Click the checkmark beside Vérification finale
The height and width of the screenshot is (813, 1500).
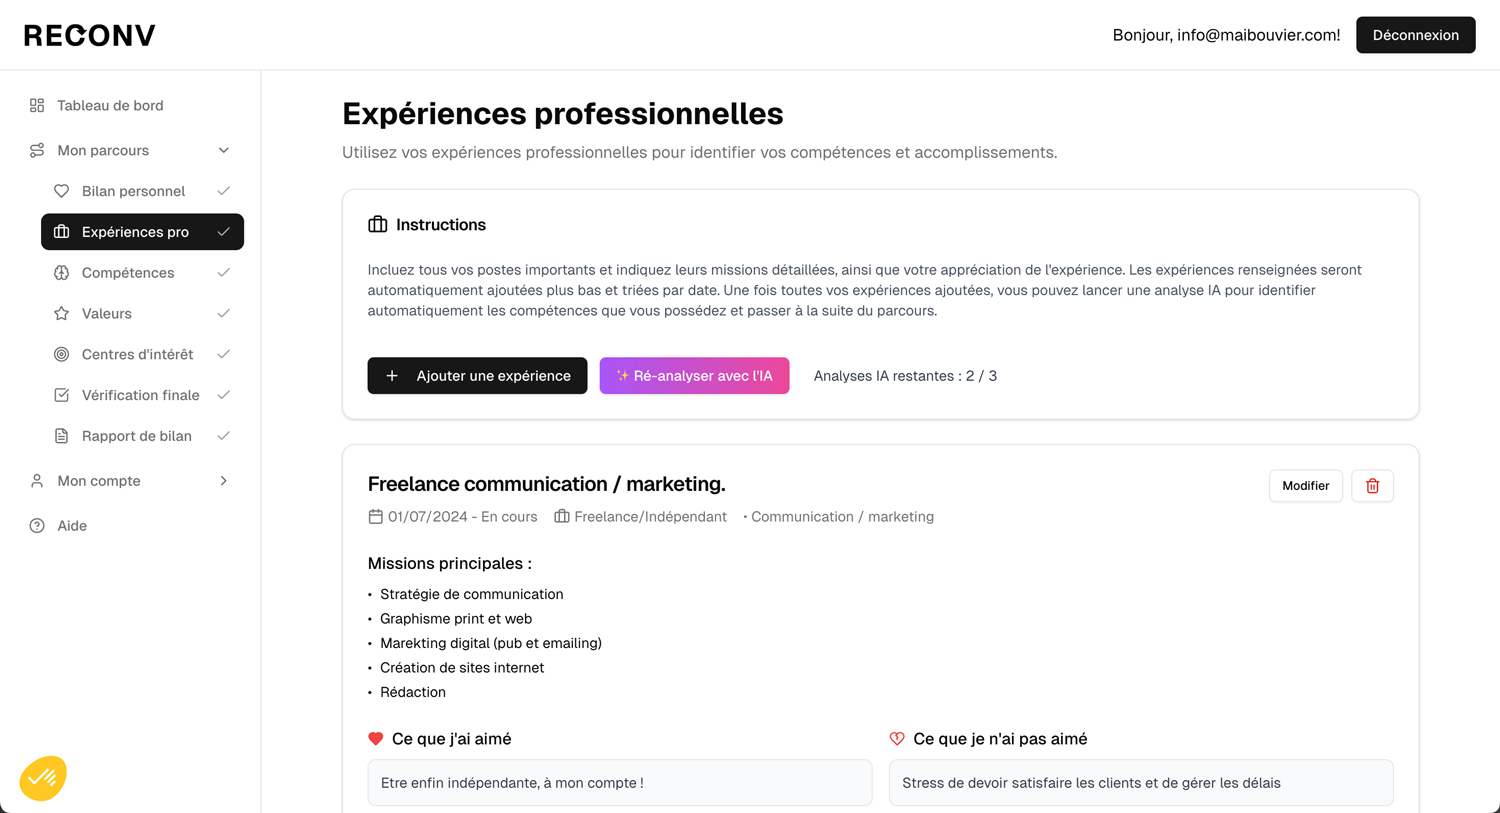click(x=224, y=395)
